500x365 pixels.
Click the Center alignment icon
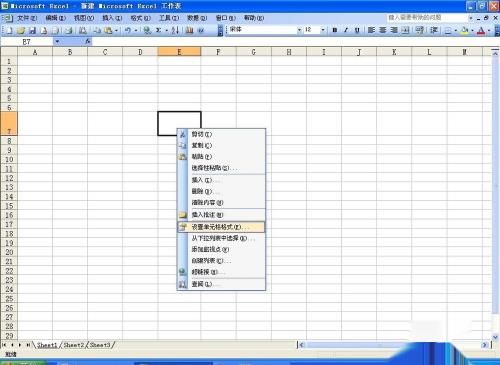[x=383, y=30]
